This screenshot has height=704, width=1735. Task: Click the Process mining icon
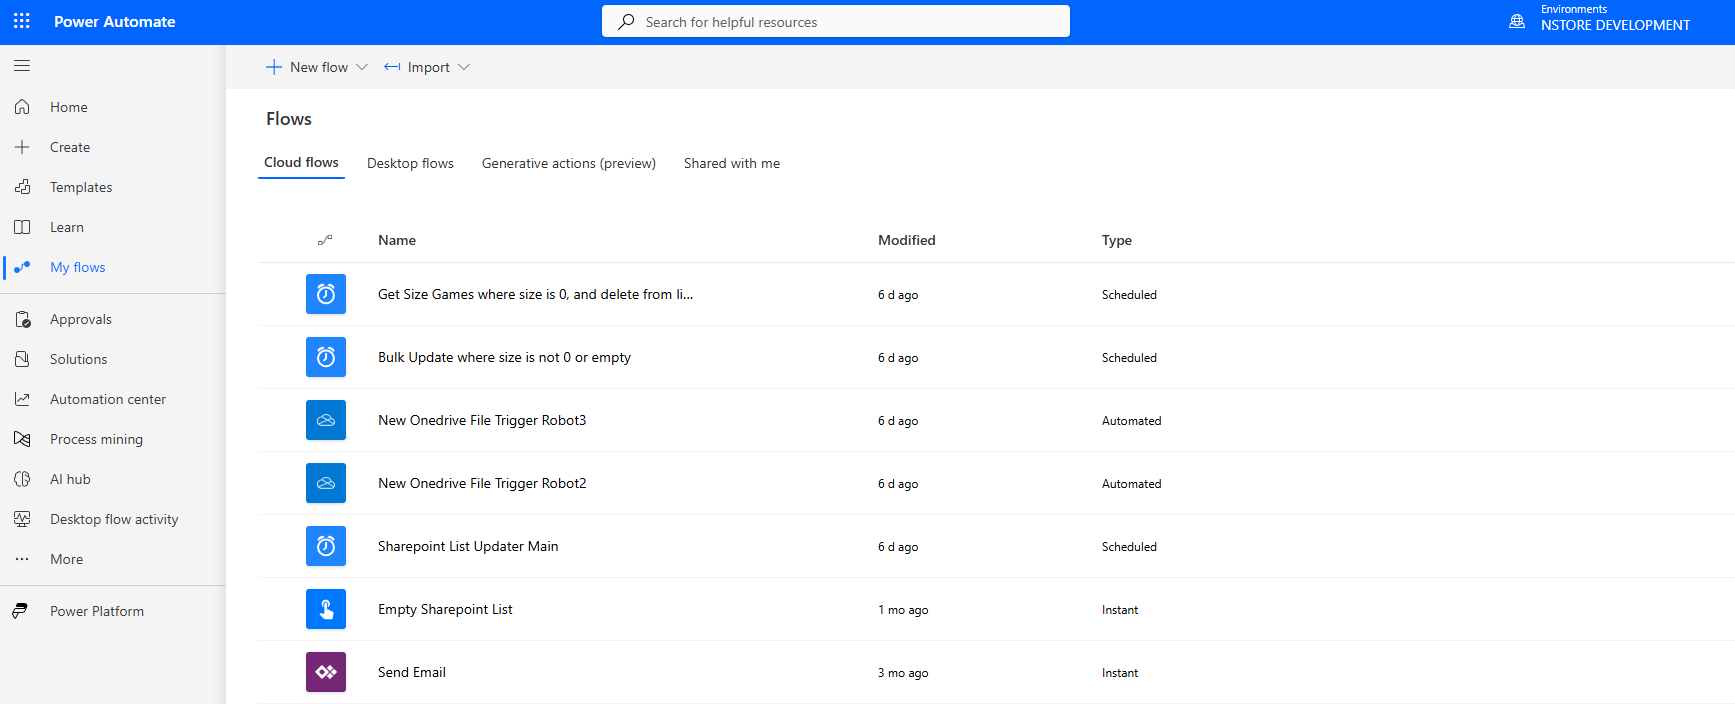tap(22, 439)
